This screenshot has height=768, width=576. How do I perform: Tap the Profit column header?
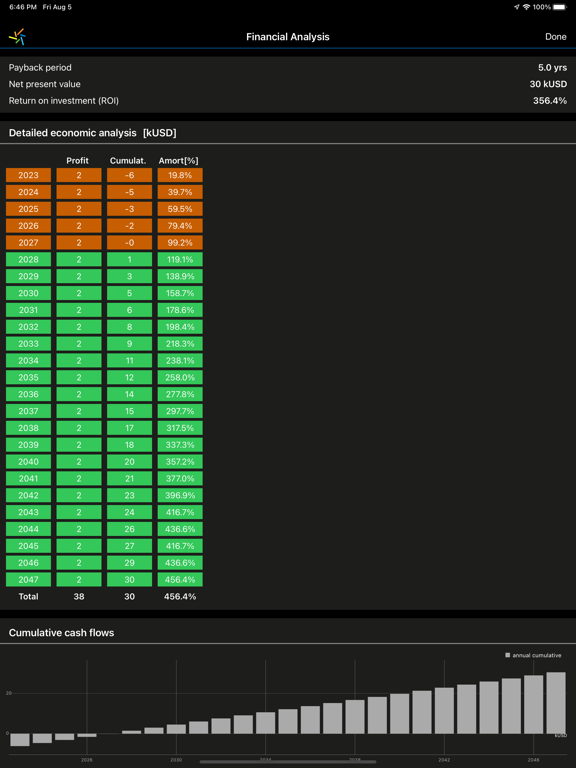point(77,161)
